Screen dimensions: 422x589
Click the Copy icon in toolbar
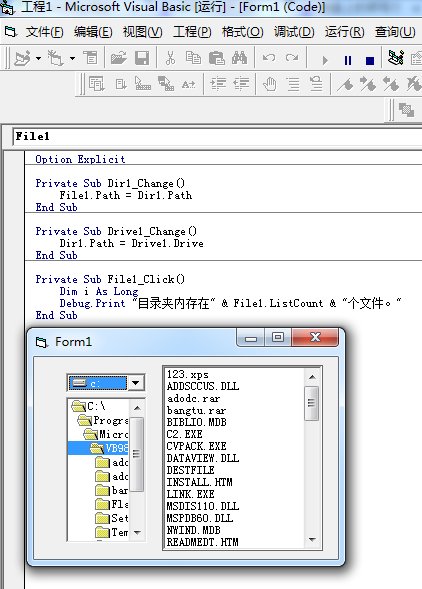point(193,59)
